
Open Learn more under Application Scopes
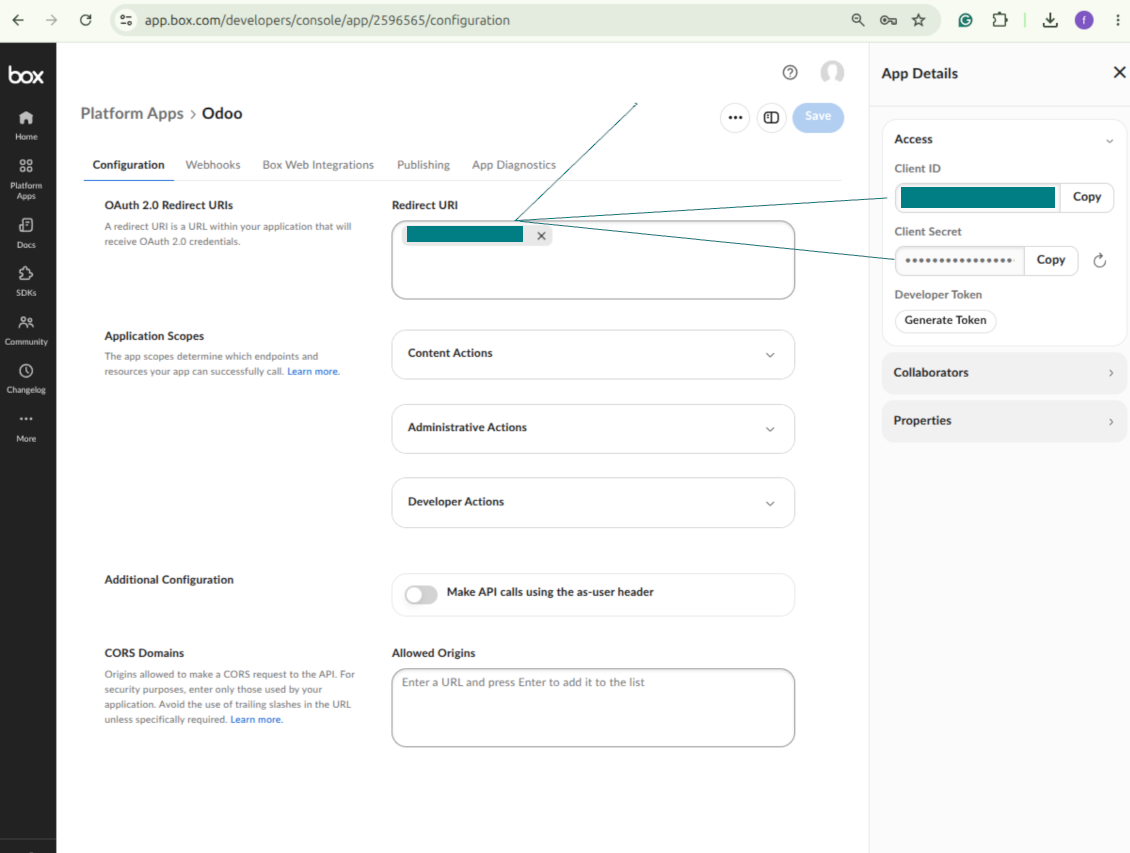(x=313, y=372)
